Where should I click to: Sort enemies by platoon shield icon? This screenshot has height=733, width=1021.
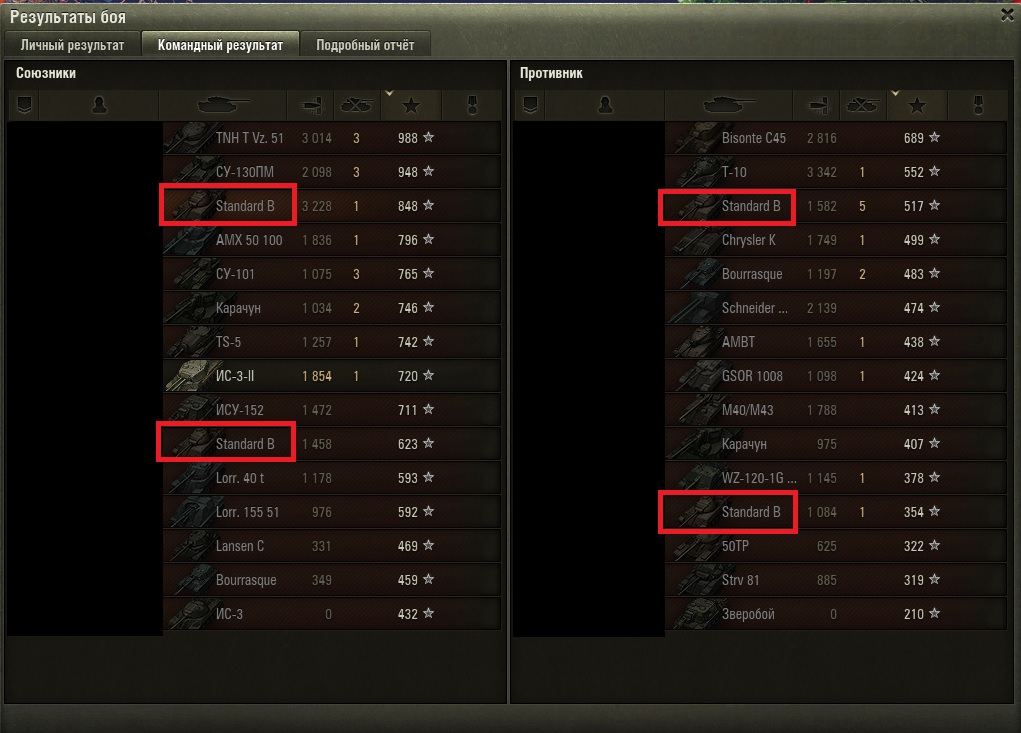click(x=530, y=105)
